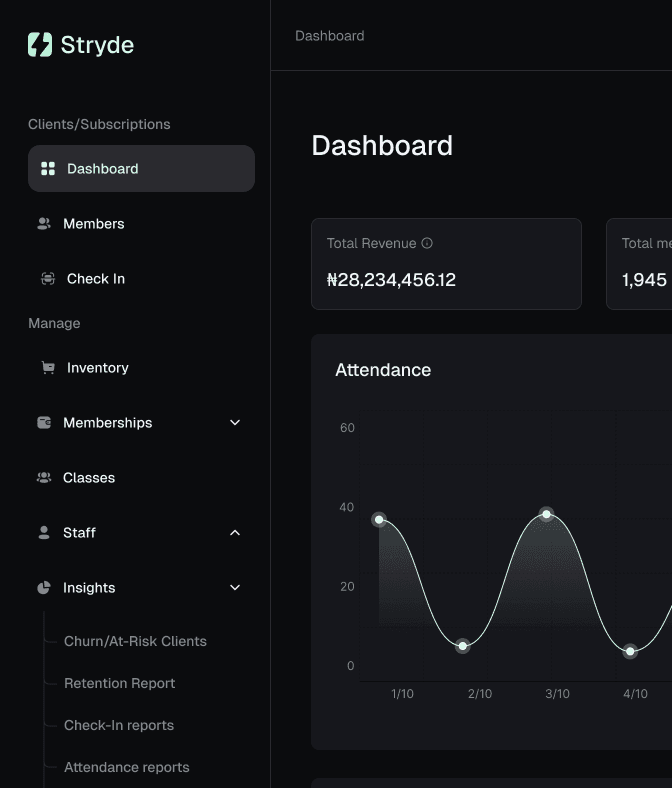
Task: Open the Dashboard sidebar item
Action: click(x=141, y=168)
